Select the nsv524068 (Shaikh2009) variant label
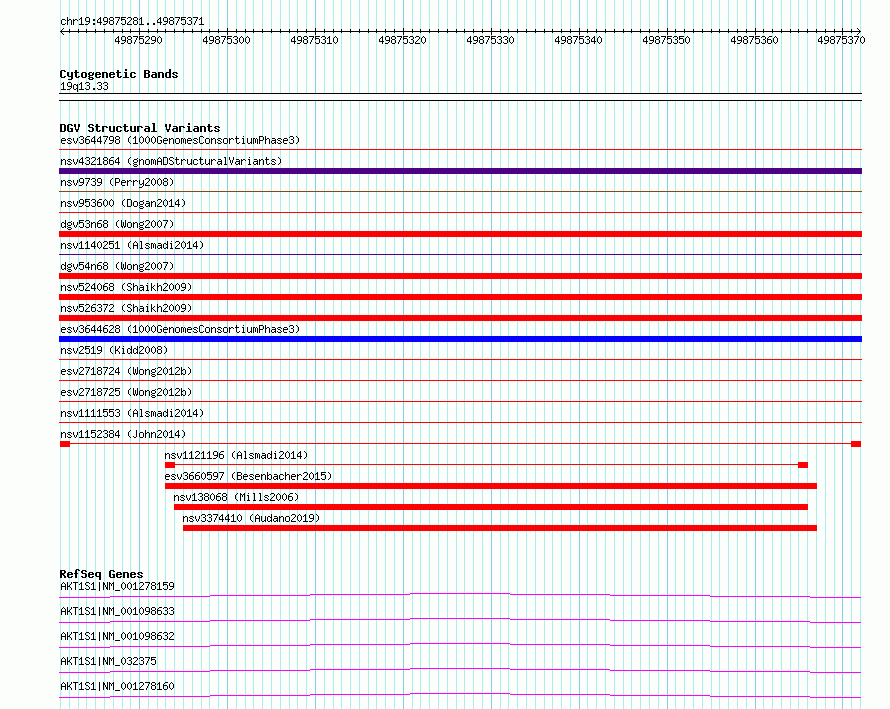 tap(126, 287)
